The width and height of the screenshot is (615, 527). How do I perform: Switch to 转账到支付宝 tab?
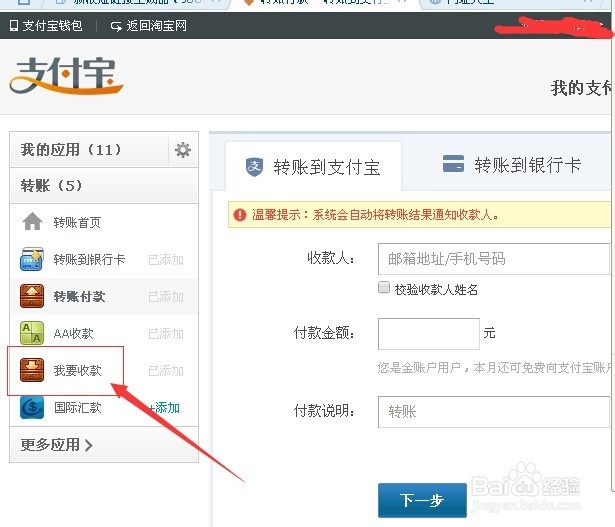point(313,167)
